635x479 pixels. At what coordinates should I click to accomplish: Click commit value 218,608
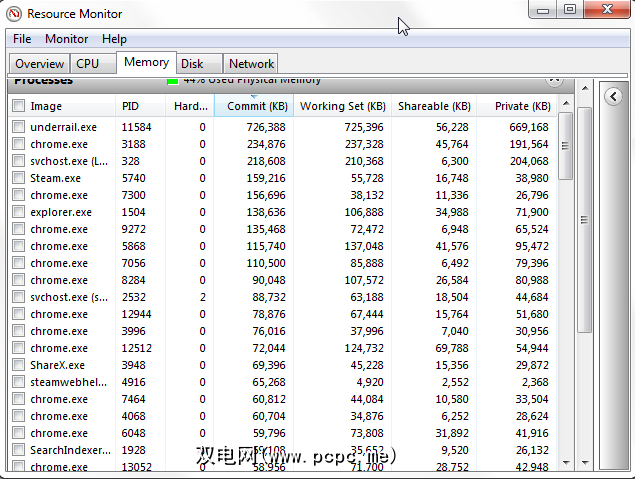[266, 161]
